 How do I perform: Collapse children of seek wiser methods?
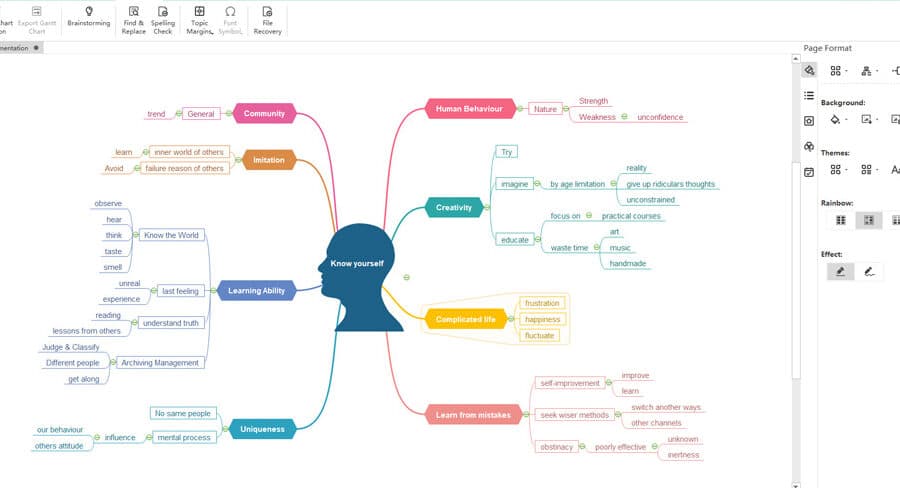[x=618, y=415]
